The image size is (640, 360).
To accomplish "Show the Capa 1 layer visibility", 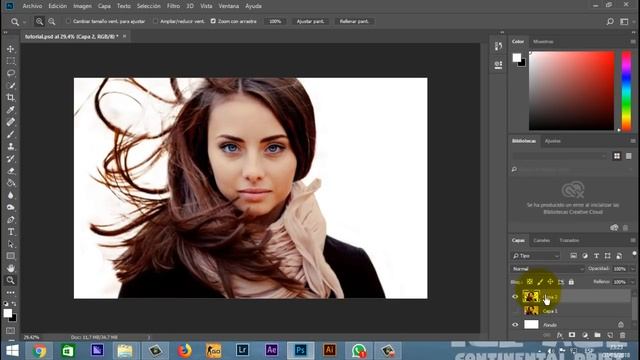I will coord(515,311).
